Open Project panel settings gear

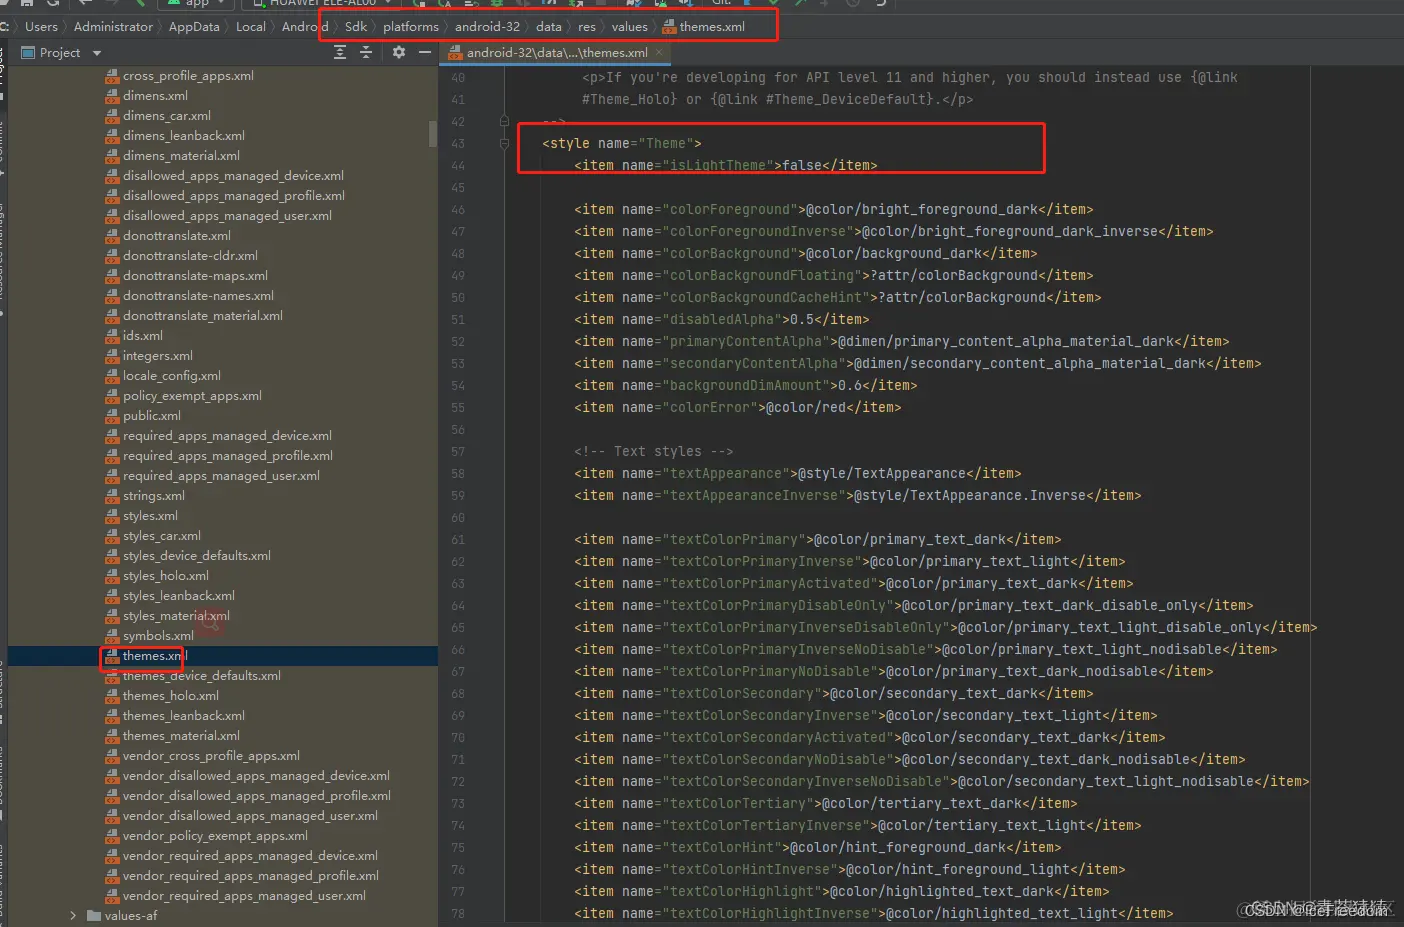pos(399,52)
